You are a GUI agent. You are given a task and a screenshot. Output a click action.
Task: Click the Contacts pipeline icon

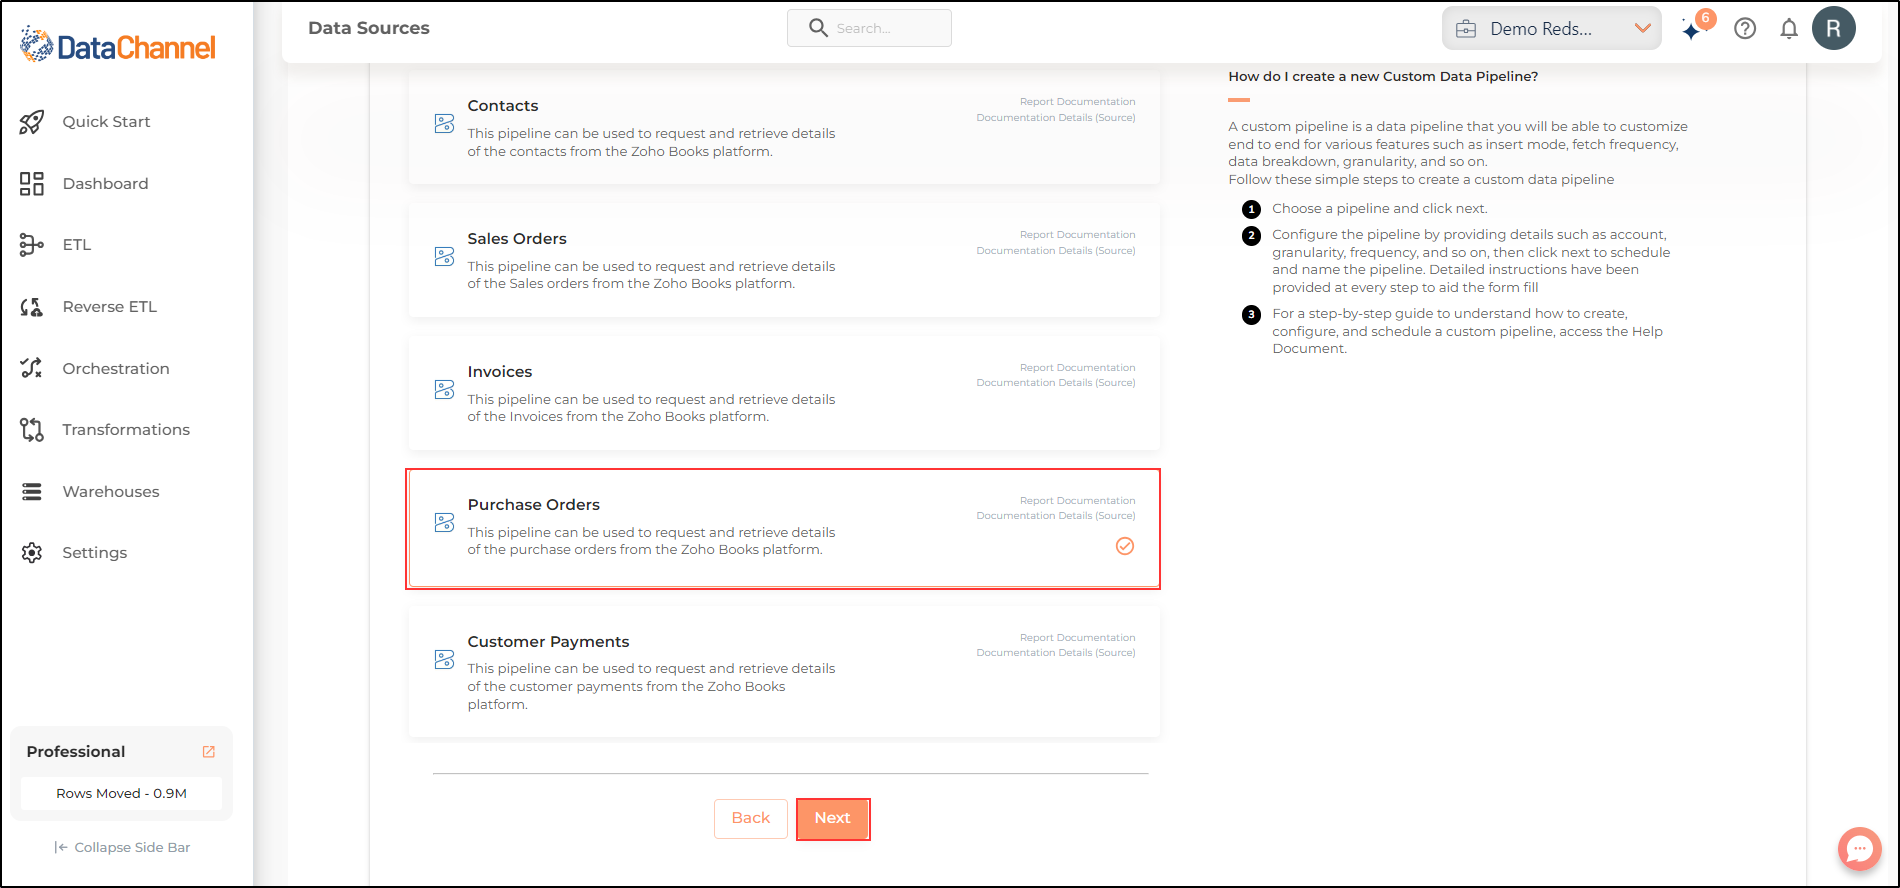click(x=445, y=124)
